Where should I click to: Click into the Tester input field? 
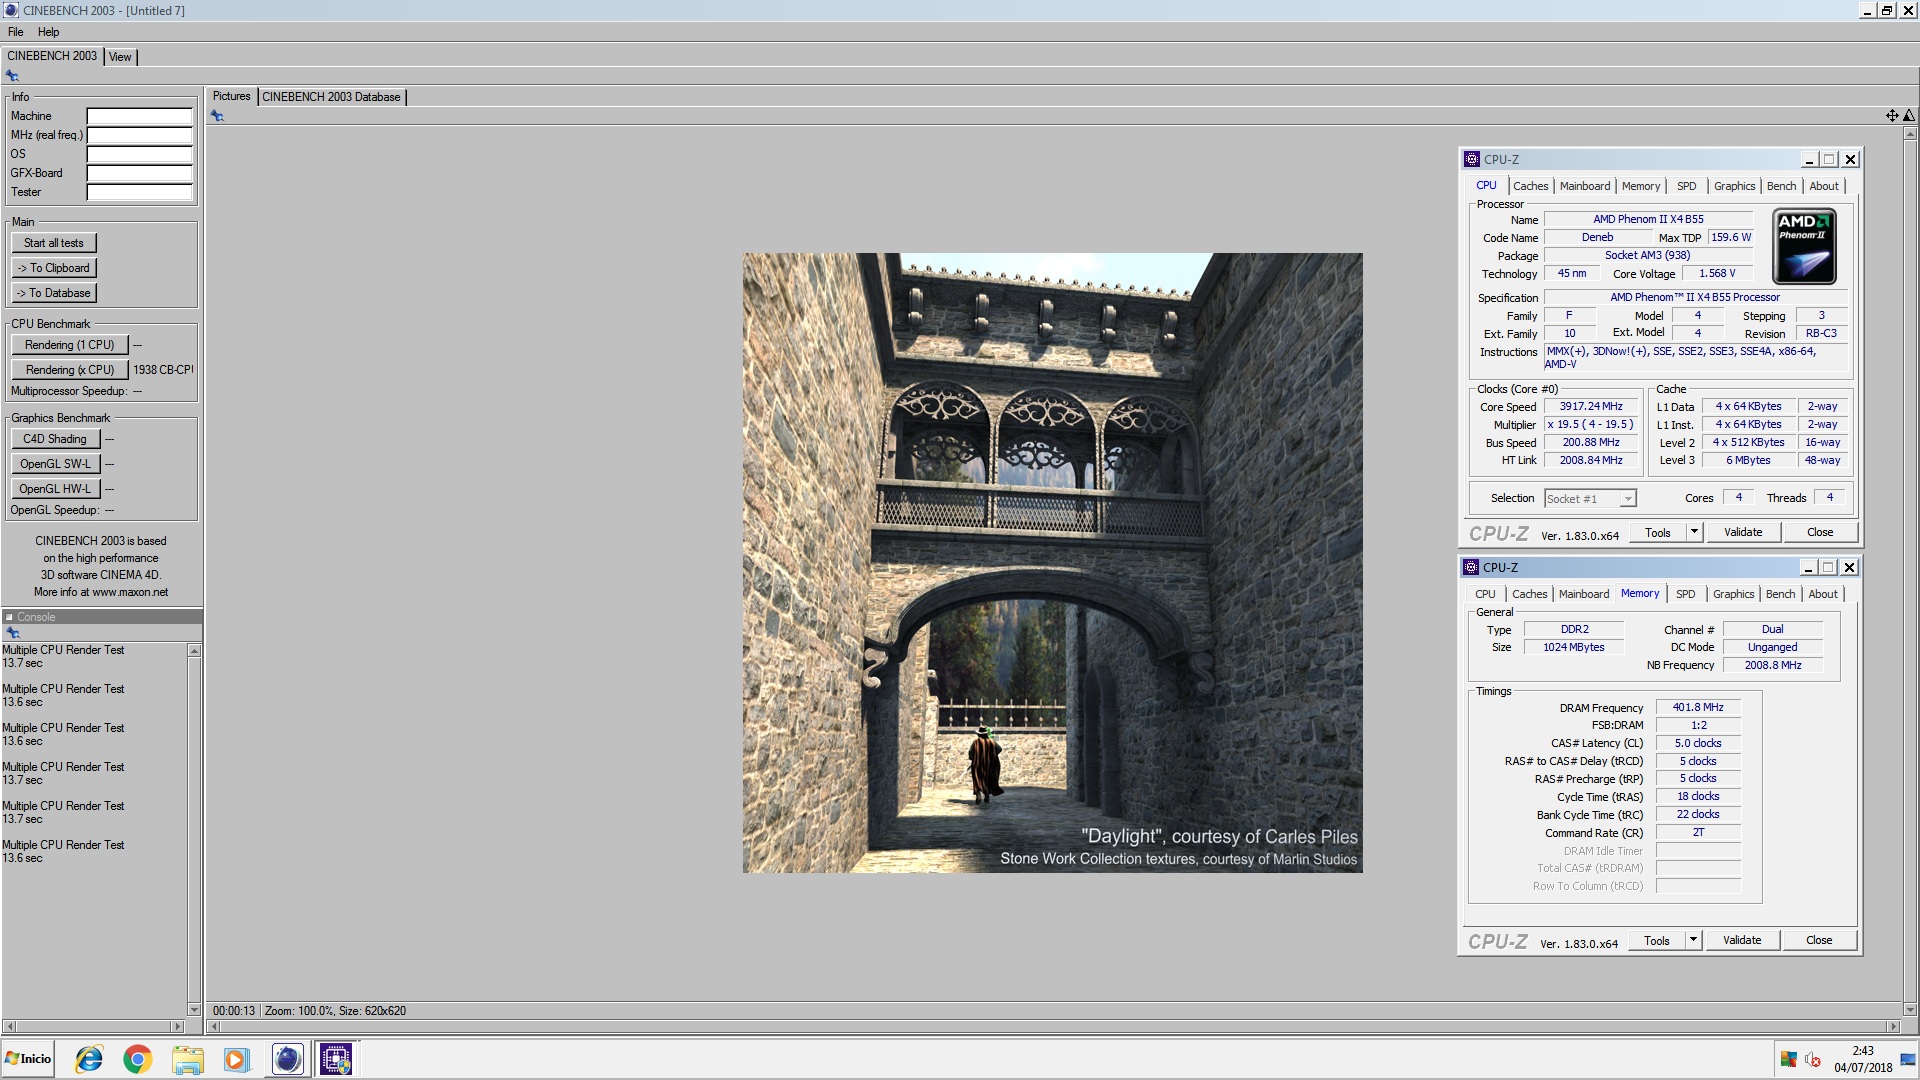coord(139,192)
